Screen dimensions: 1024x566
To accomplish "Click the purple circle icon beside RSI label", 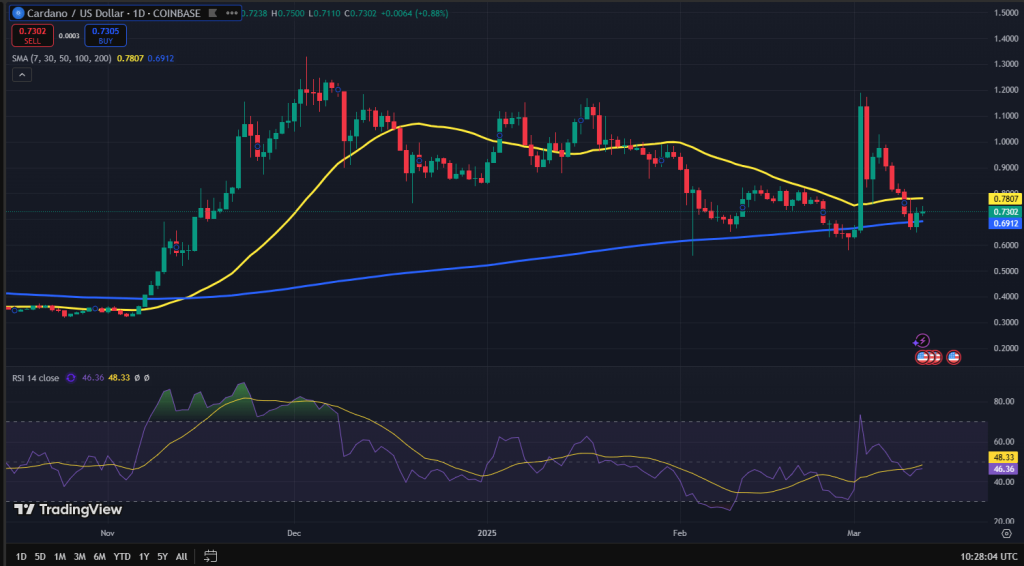I will tap(71, 378).
